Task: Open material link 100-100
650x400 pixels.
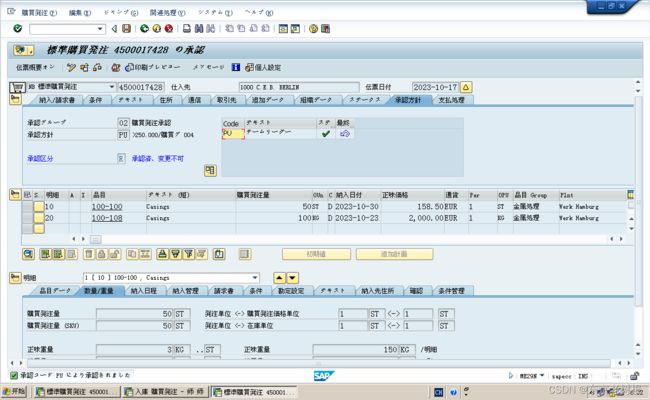Action: point(107,206)
